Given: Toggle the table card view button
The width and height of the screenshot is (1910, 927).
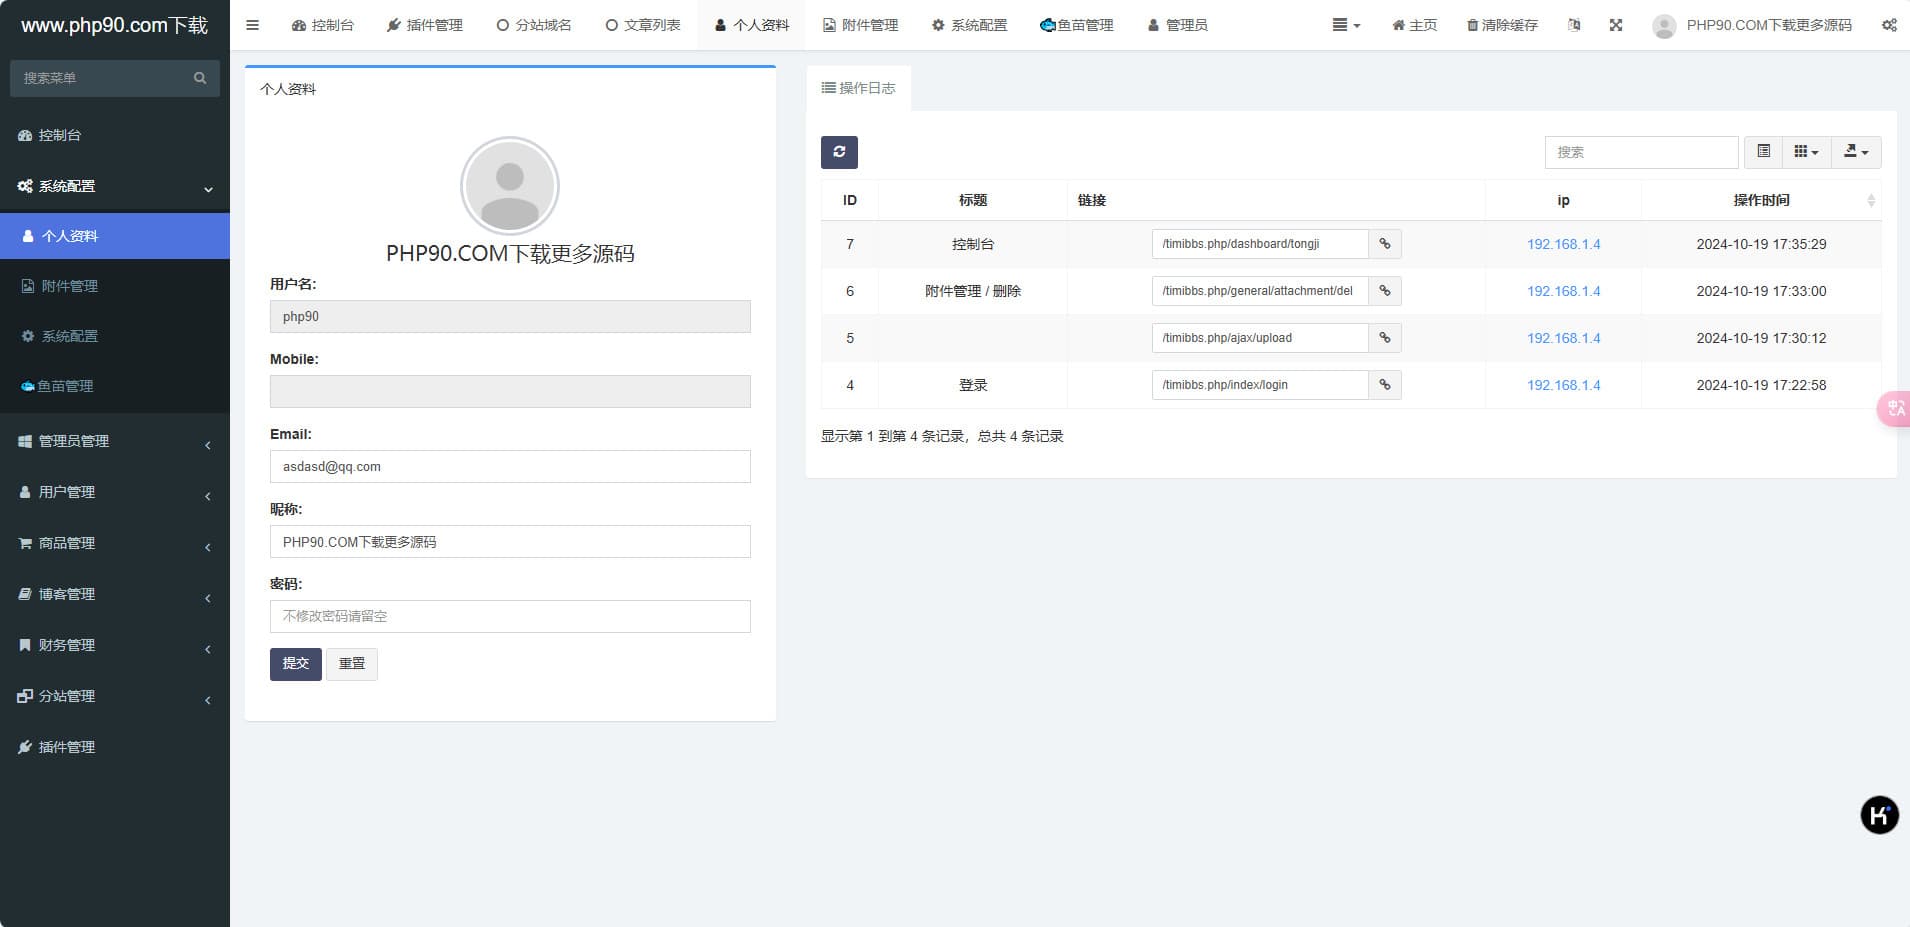Looking at the screenshot, I should [x=1763, y=152].
